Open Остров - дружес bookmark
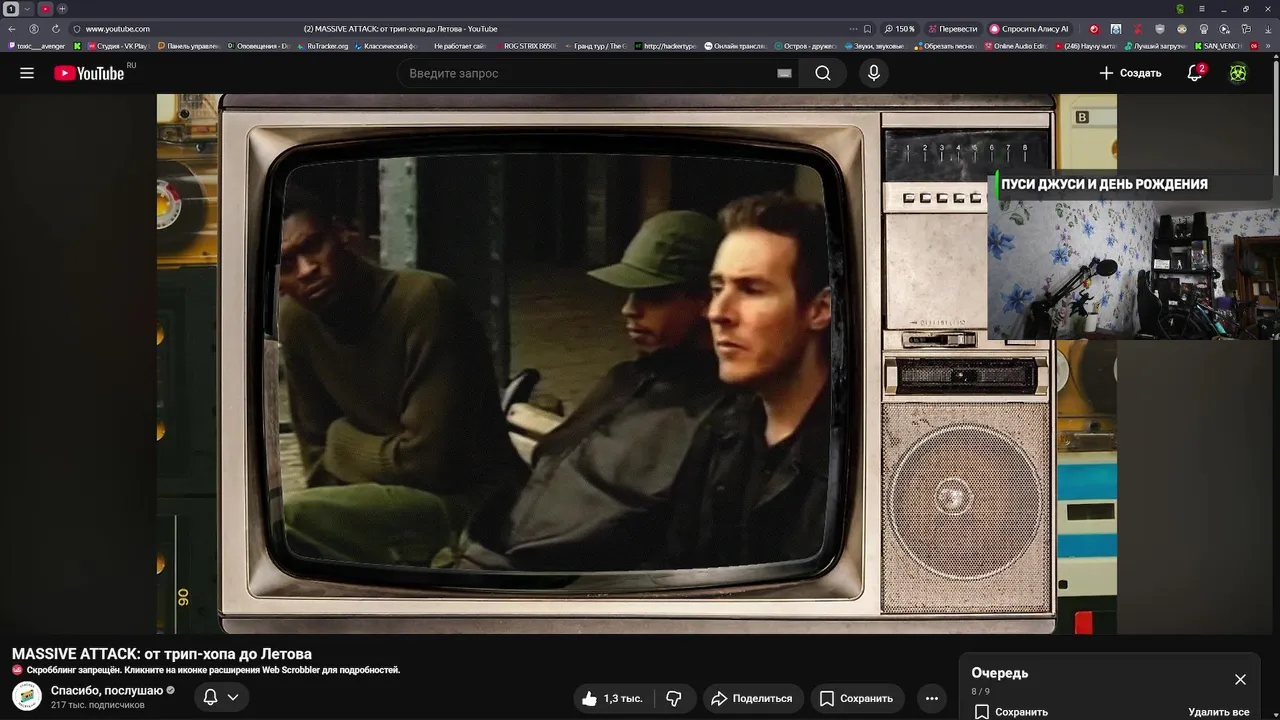 (x=804, y=46)
